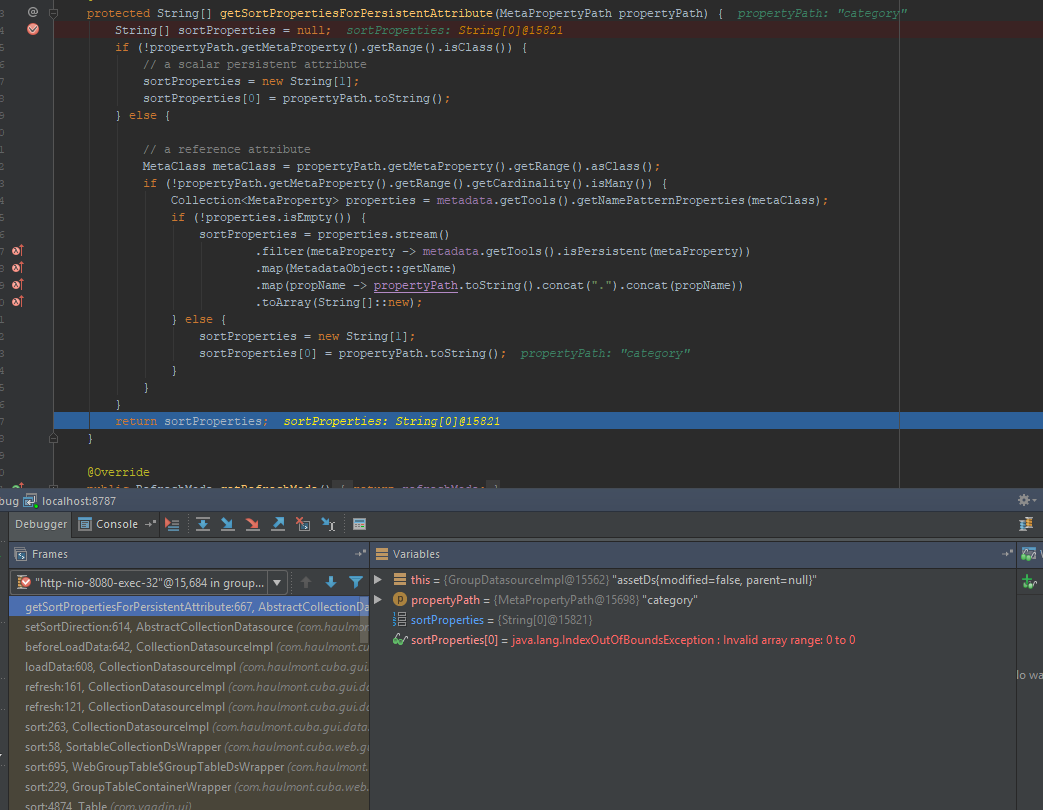This screenshot has height=810, width=1043.
Task: Click the Frames panel title
Action: (50, 554)
